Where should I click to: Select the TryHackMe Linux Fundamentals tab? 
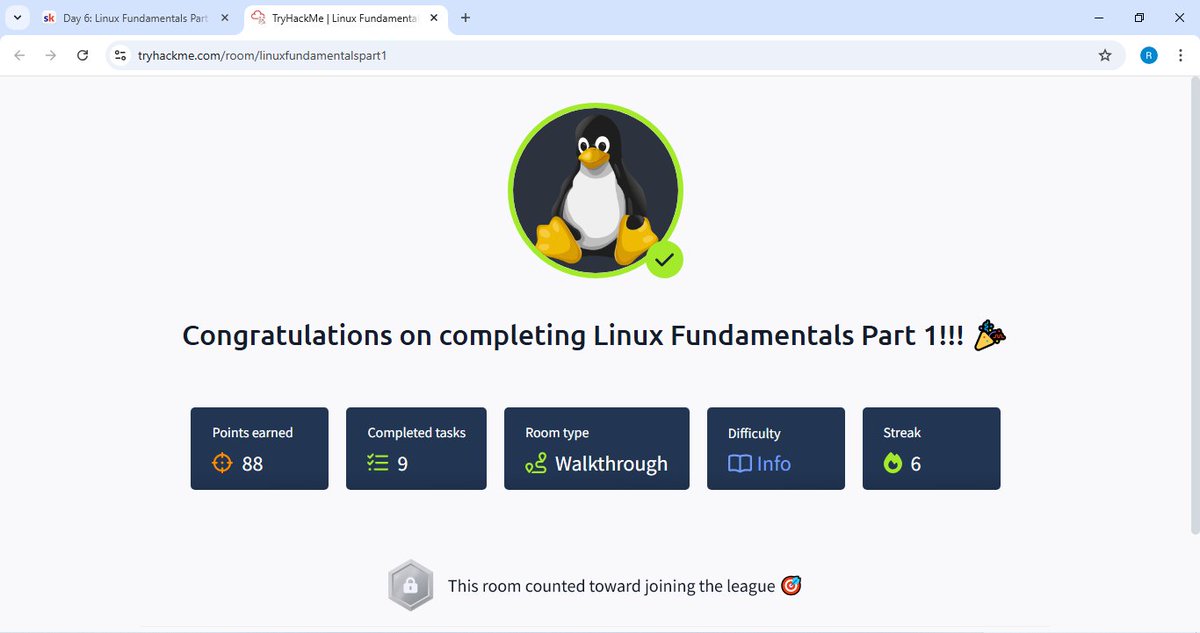pyautogui.click(x=345, y=18)
